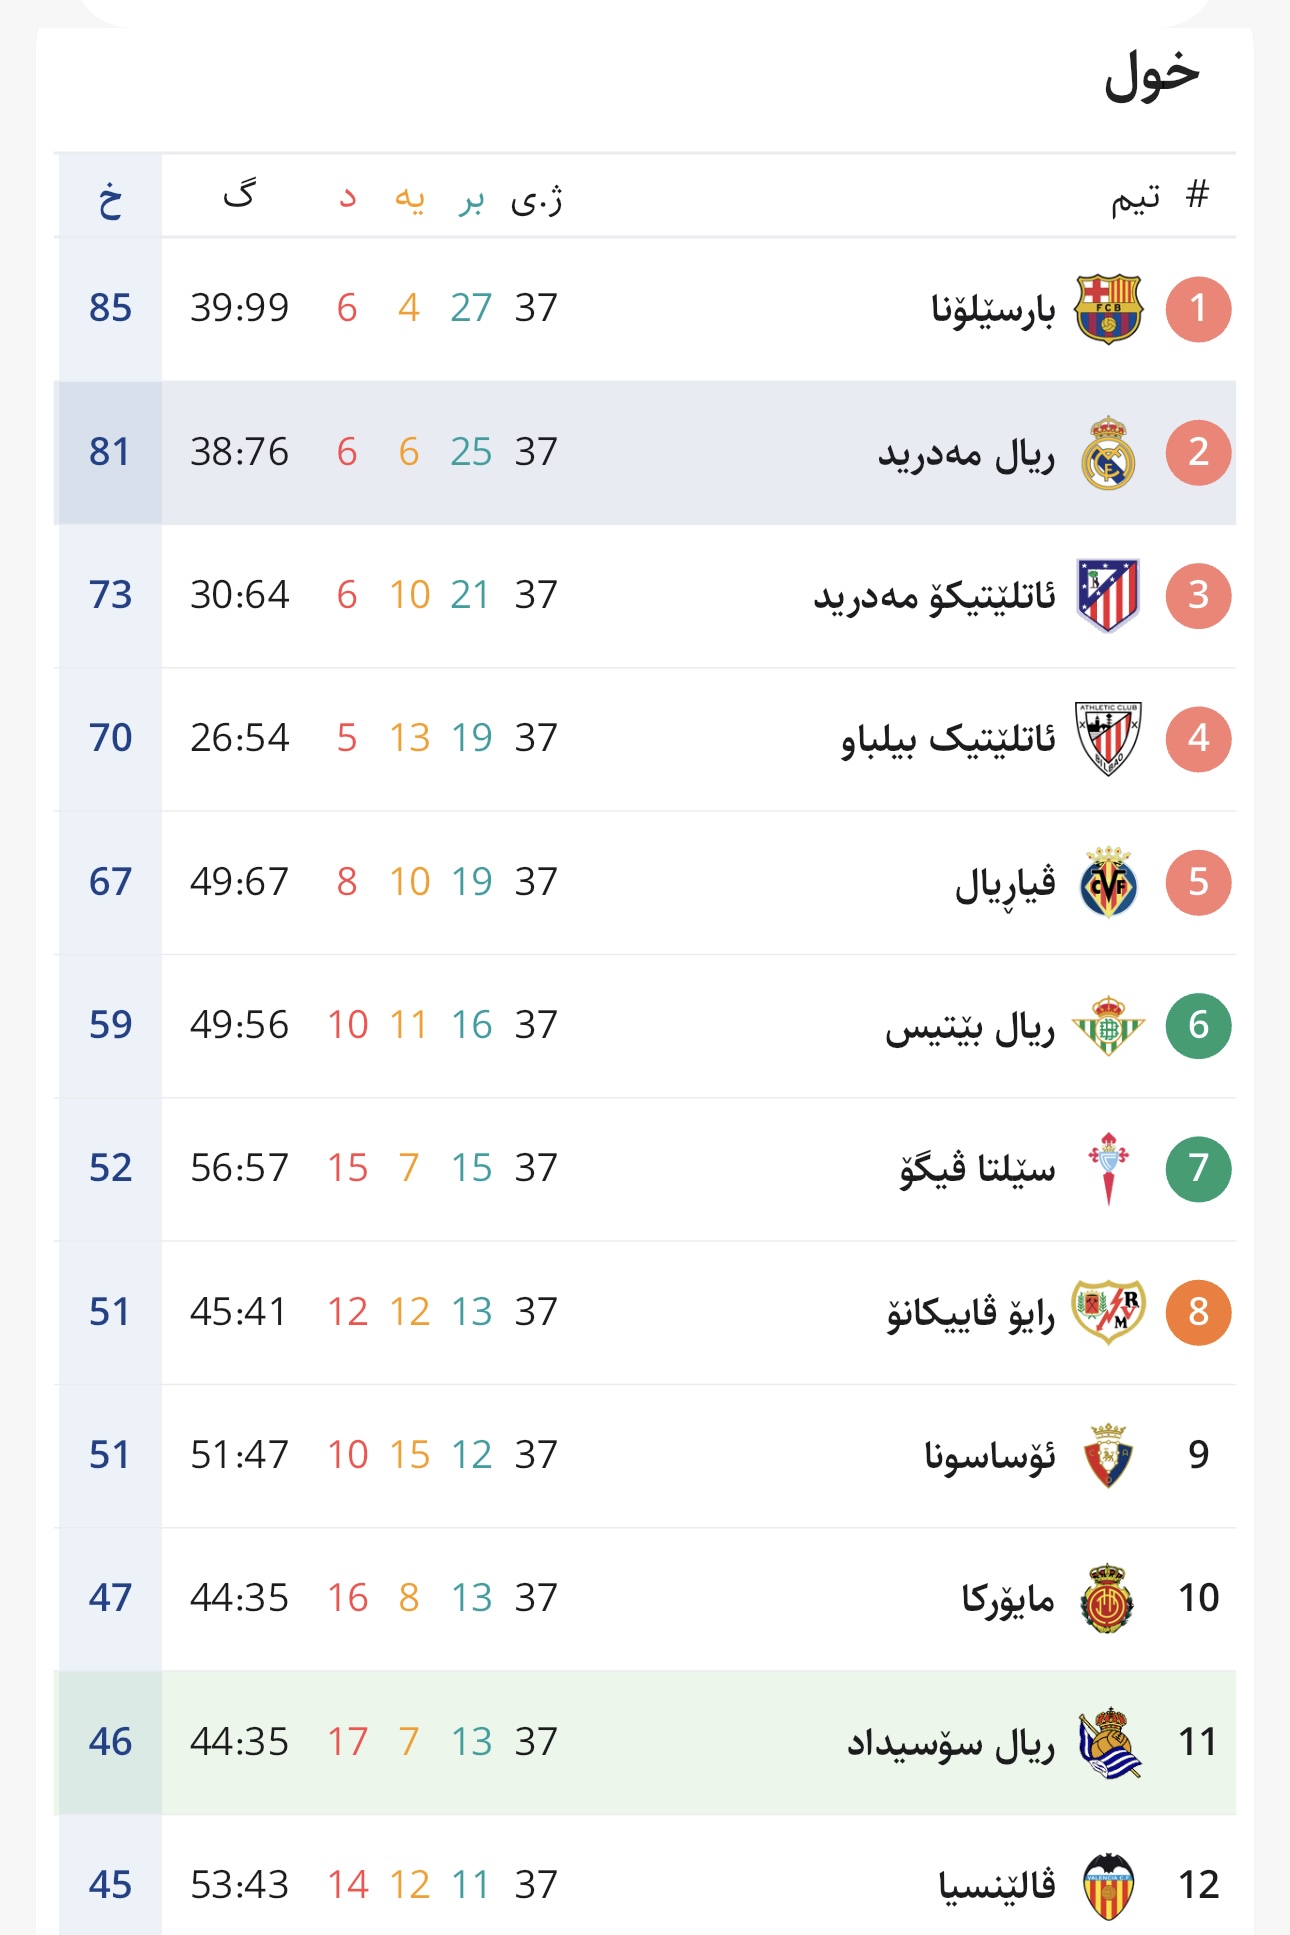
Task: Tap the Celta Vigo crest icon
Action: tap(1108, 1169)
